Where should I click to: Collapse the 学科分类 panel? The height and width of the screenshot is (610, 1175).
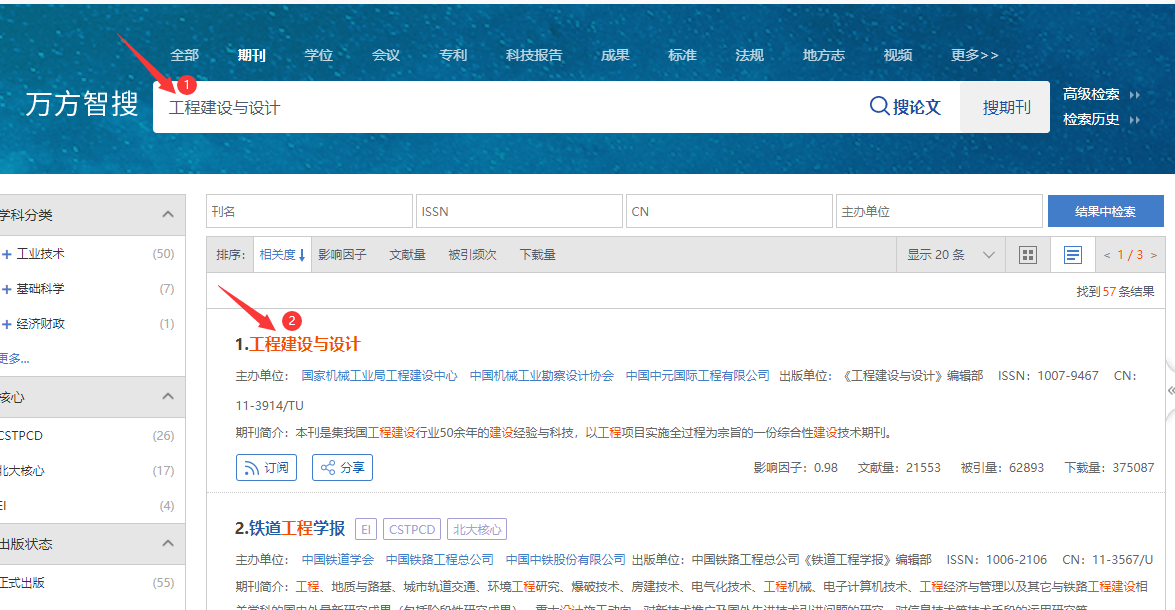coord(167,214)
